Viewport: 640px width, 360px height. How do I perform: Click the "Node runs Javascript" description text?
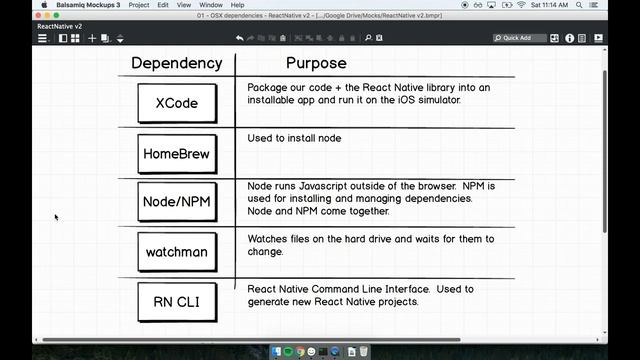click(371, 198)
